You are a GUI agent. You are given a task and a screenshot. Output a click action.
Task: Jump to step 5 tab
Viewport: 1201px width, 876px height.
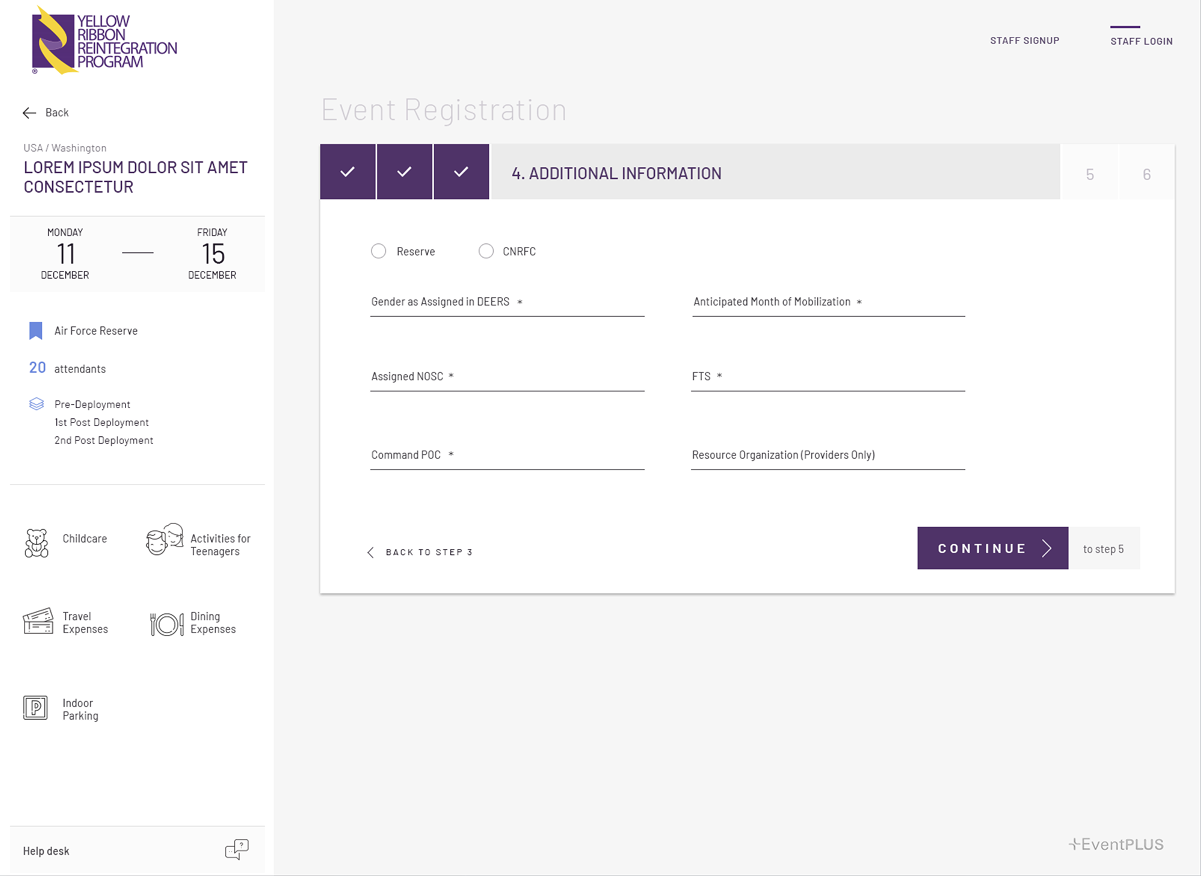(x=1090, y=174)
